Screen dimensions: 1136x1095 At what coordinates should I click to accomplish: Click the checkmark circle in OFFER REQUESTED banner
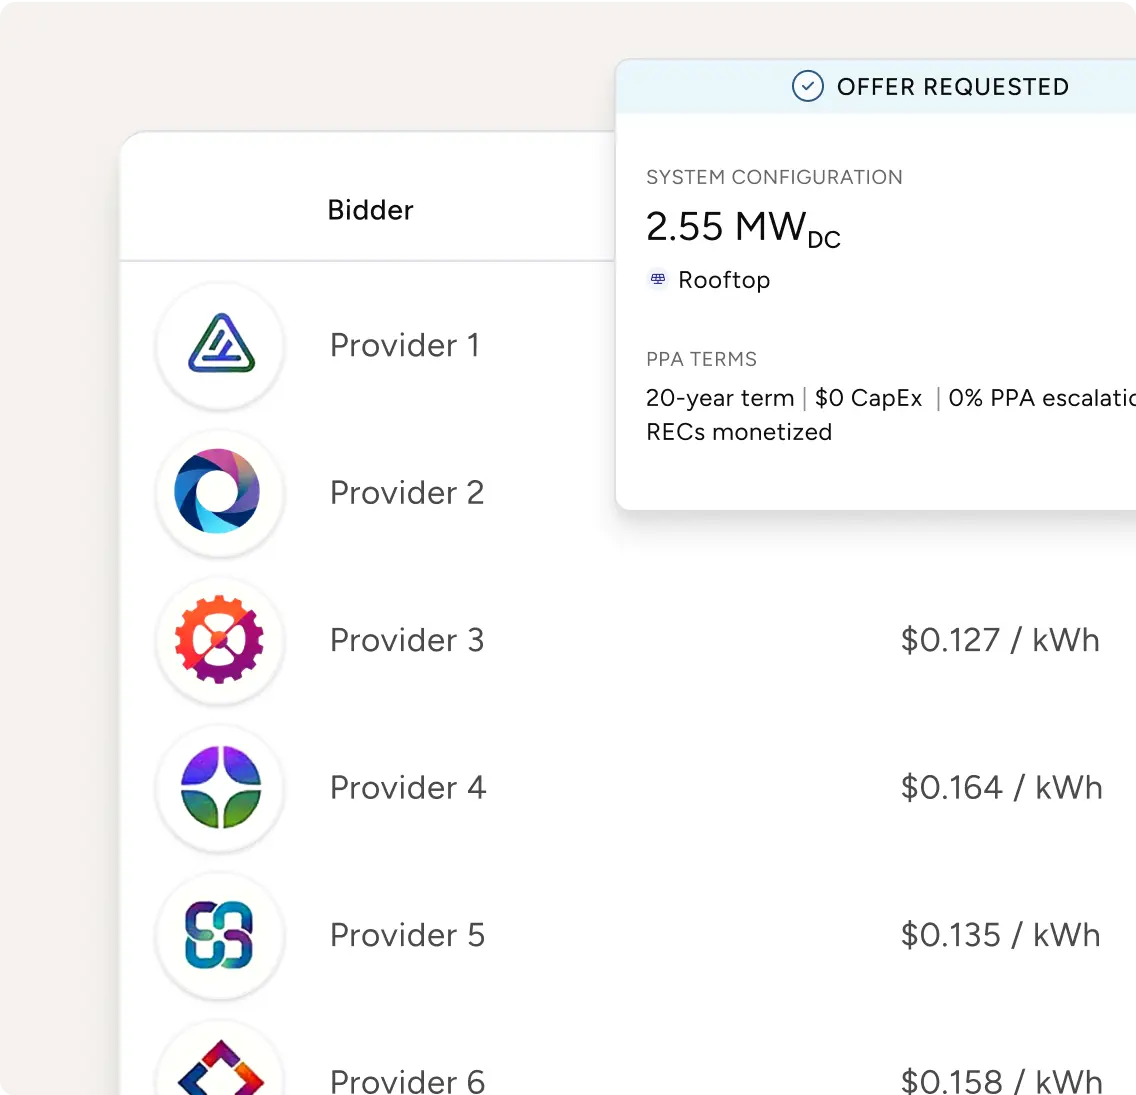click(x=807, y=86)
